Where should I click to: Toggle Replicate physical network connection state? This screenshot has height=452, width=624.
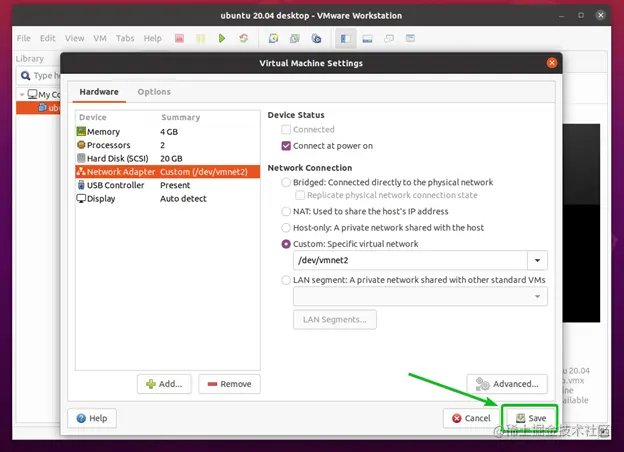point(300,195)
